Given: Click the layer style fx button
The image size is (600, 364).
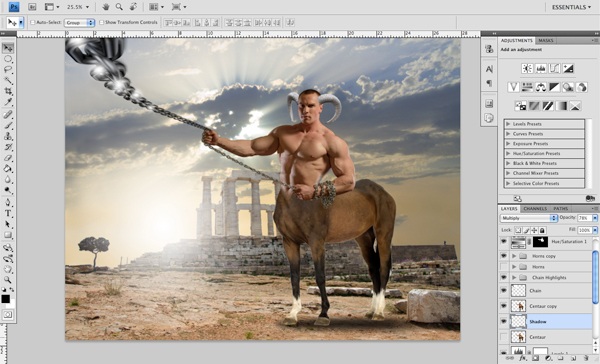Looking at the screenshot, I should (523, 358).
